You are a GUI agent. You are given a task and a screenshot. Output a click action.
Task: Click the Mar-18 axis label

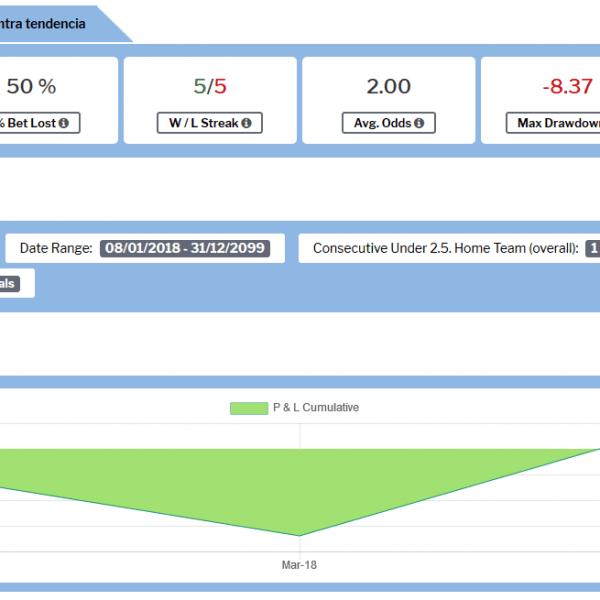pos(299,565)
